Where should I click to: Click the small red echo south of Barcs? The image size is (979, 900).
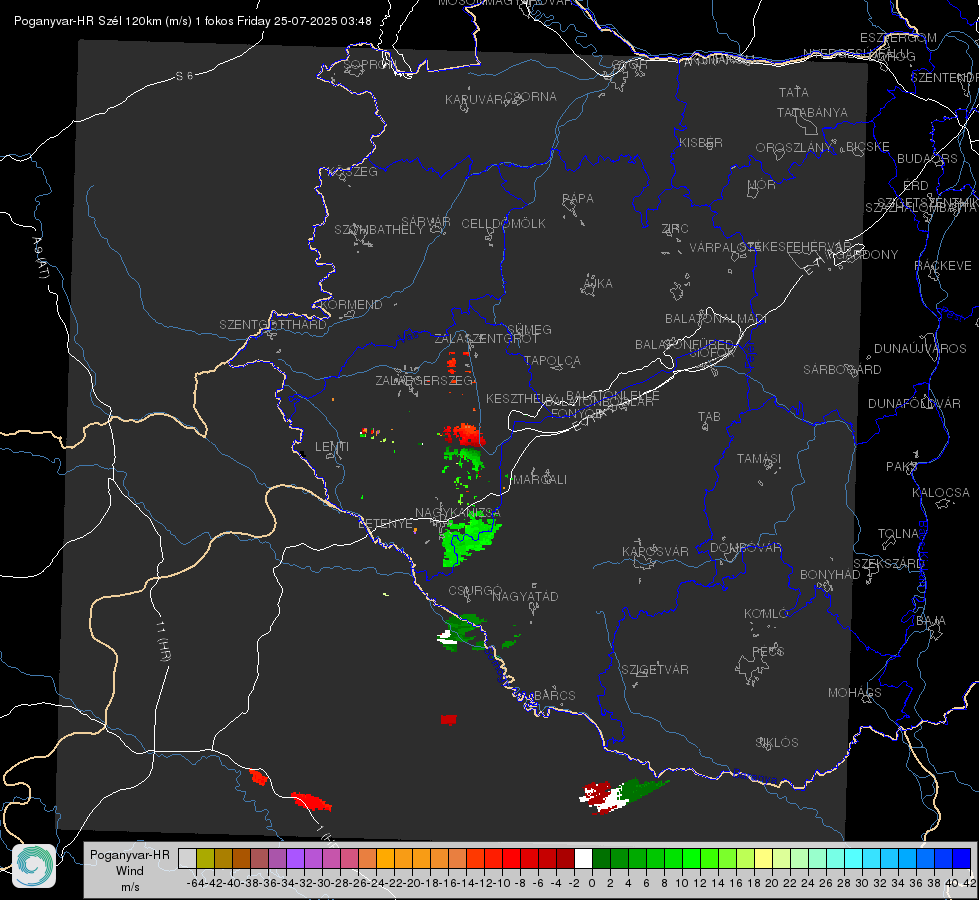coord(448,720)
